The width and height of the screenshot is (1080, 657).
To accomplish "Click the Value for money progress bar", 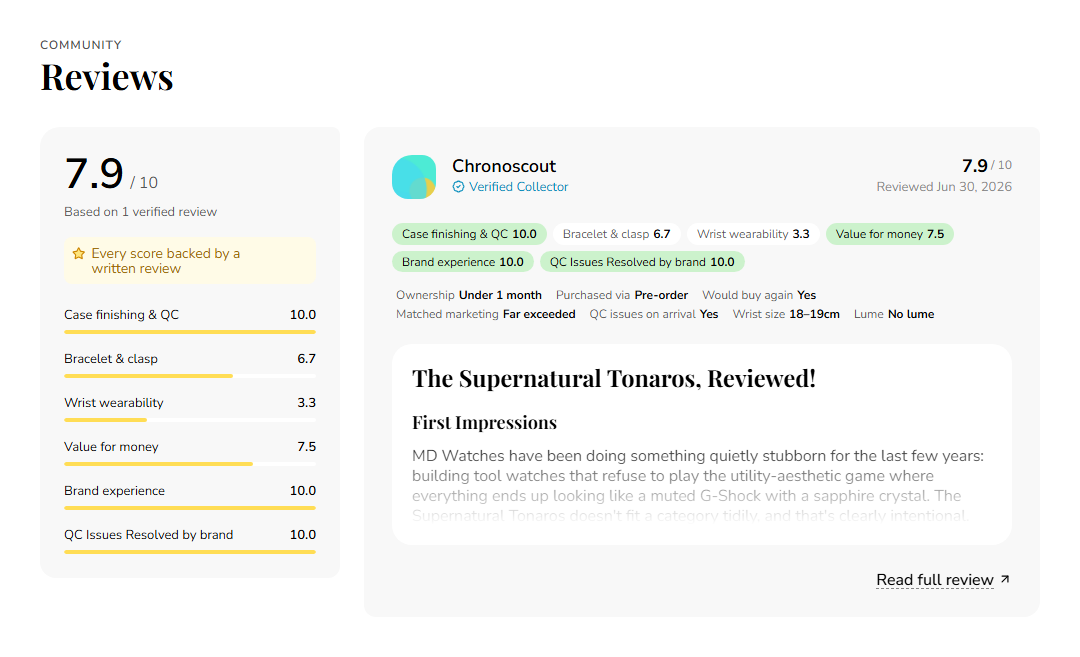I will (189, 464).
